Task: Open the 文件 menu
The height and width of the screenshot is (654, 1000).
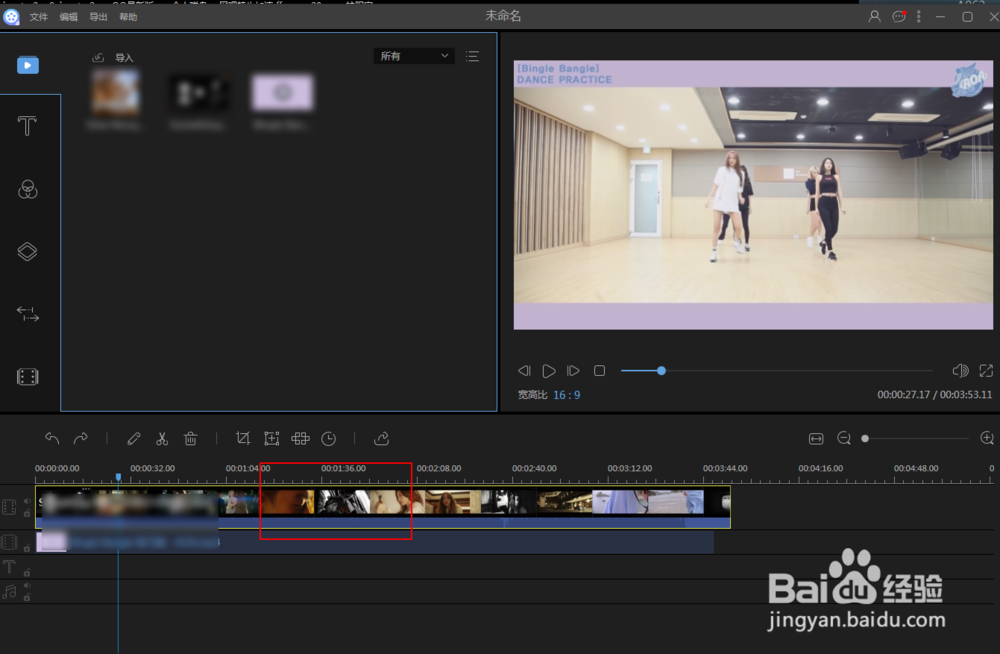Action: click(38, 17)
